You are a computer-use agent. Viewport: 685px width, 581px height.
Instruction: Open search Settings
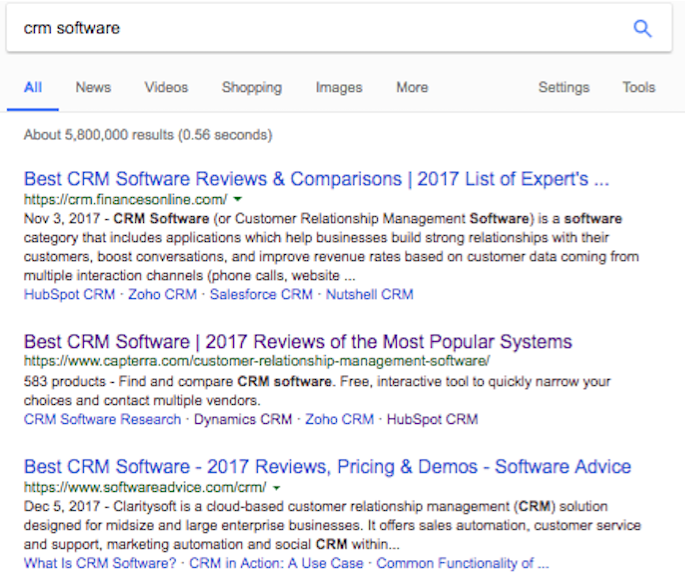click(x=564, y=87)
